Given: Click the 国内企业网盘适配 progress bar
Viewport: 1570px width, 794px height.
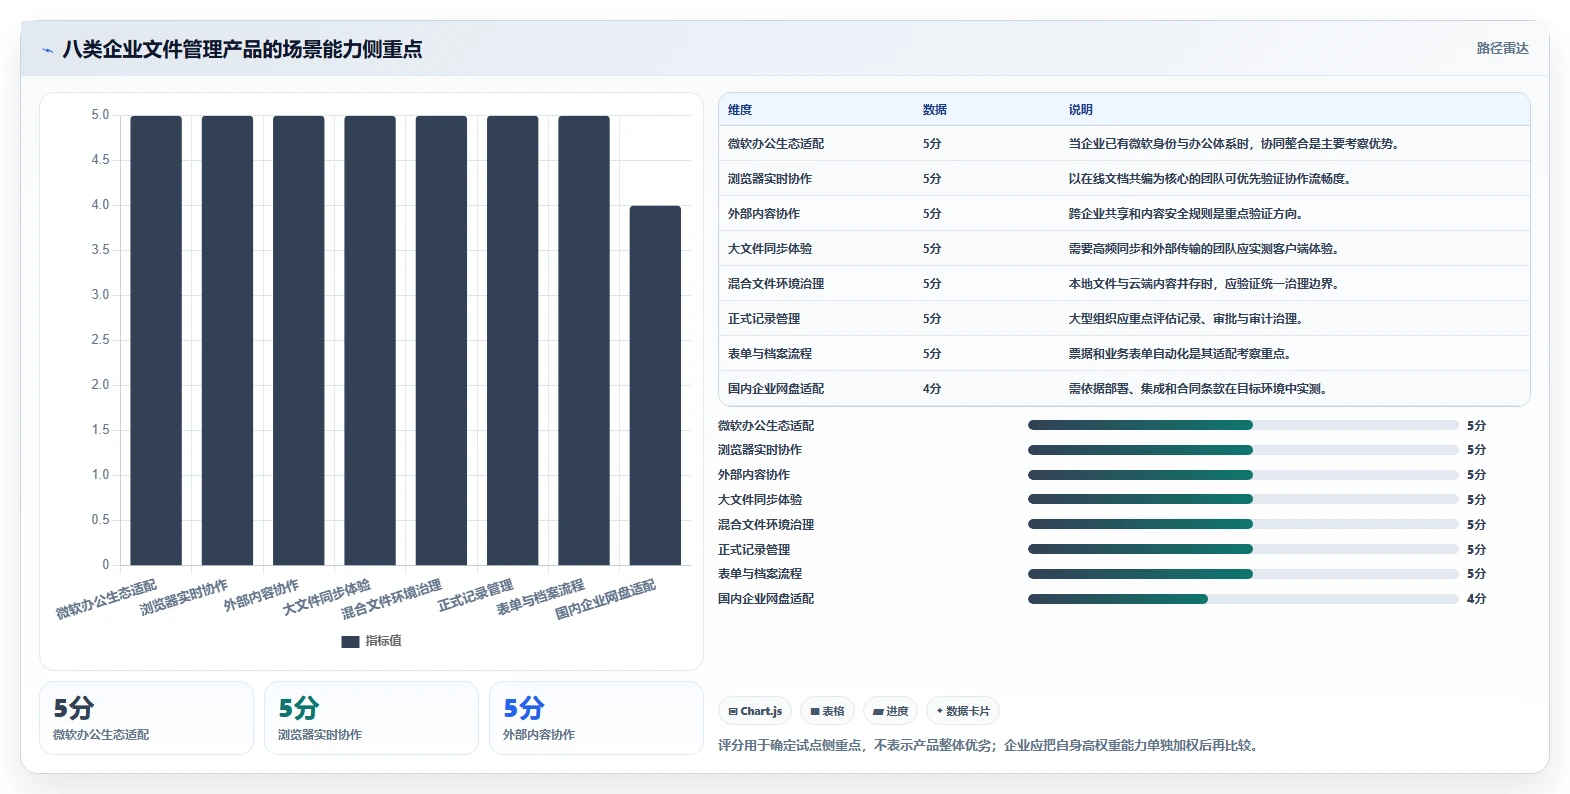Looking at the screenshot, I should [1243, 599].
